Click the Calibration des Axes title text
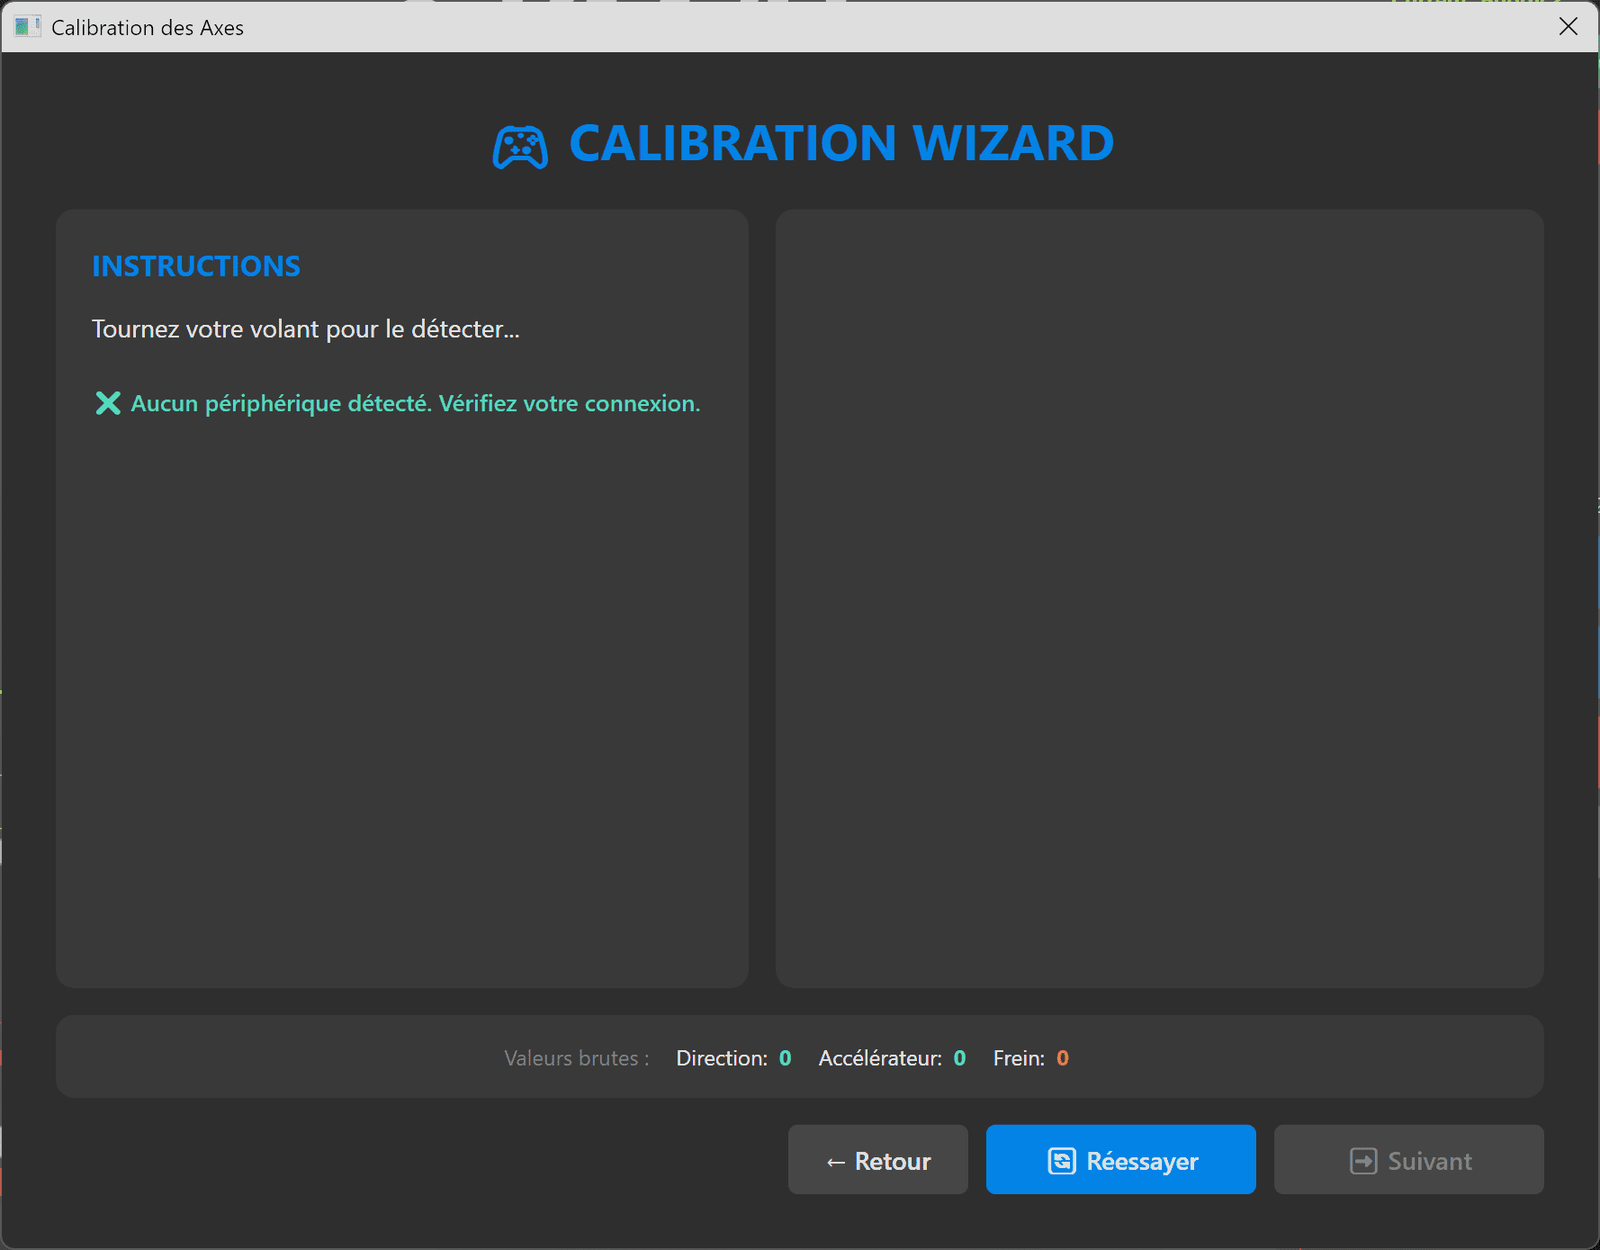The image size is (1600, 1250). pos(147,27)
